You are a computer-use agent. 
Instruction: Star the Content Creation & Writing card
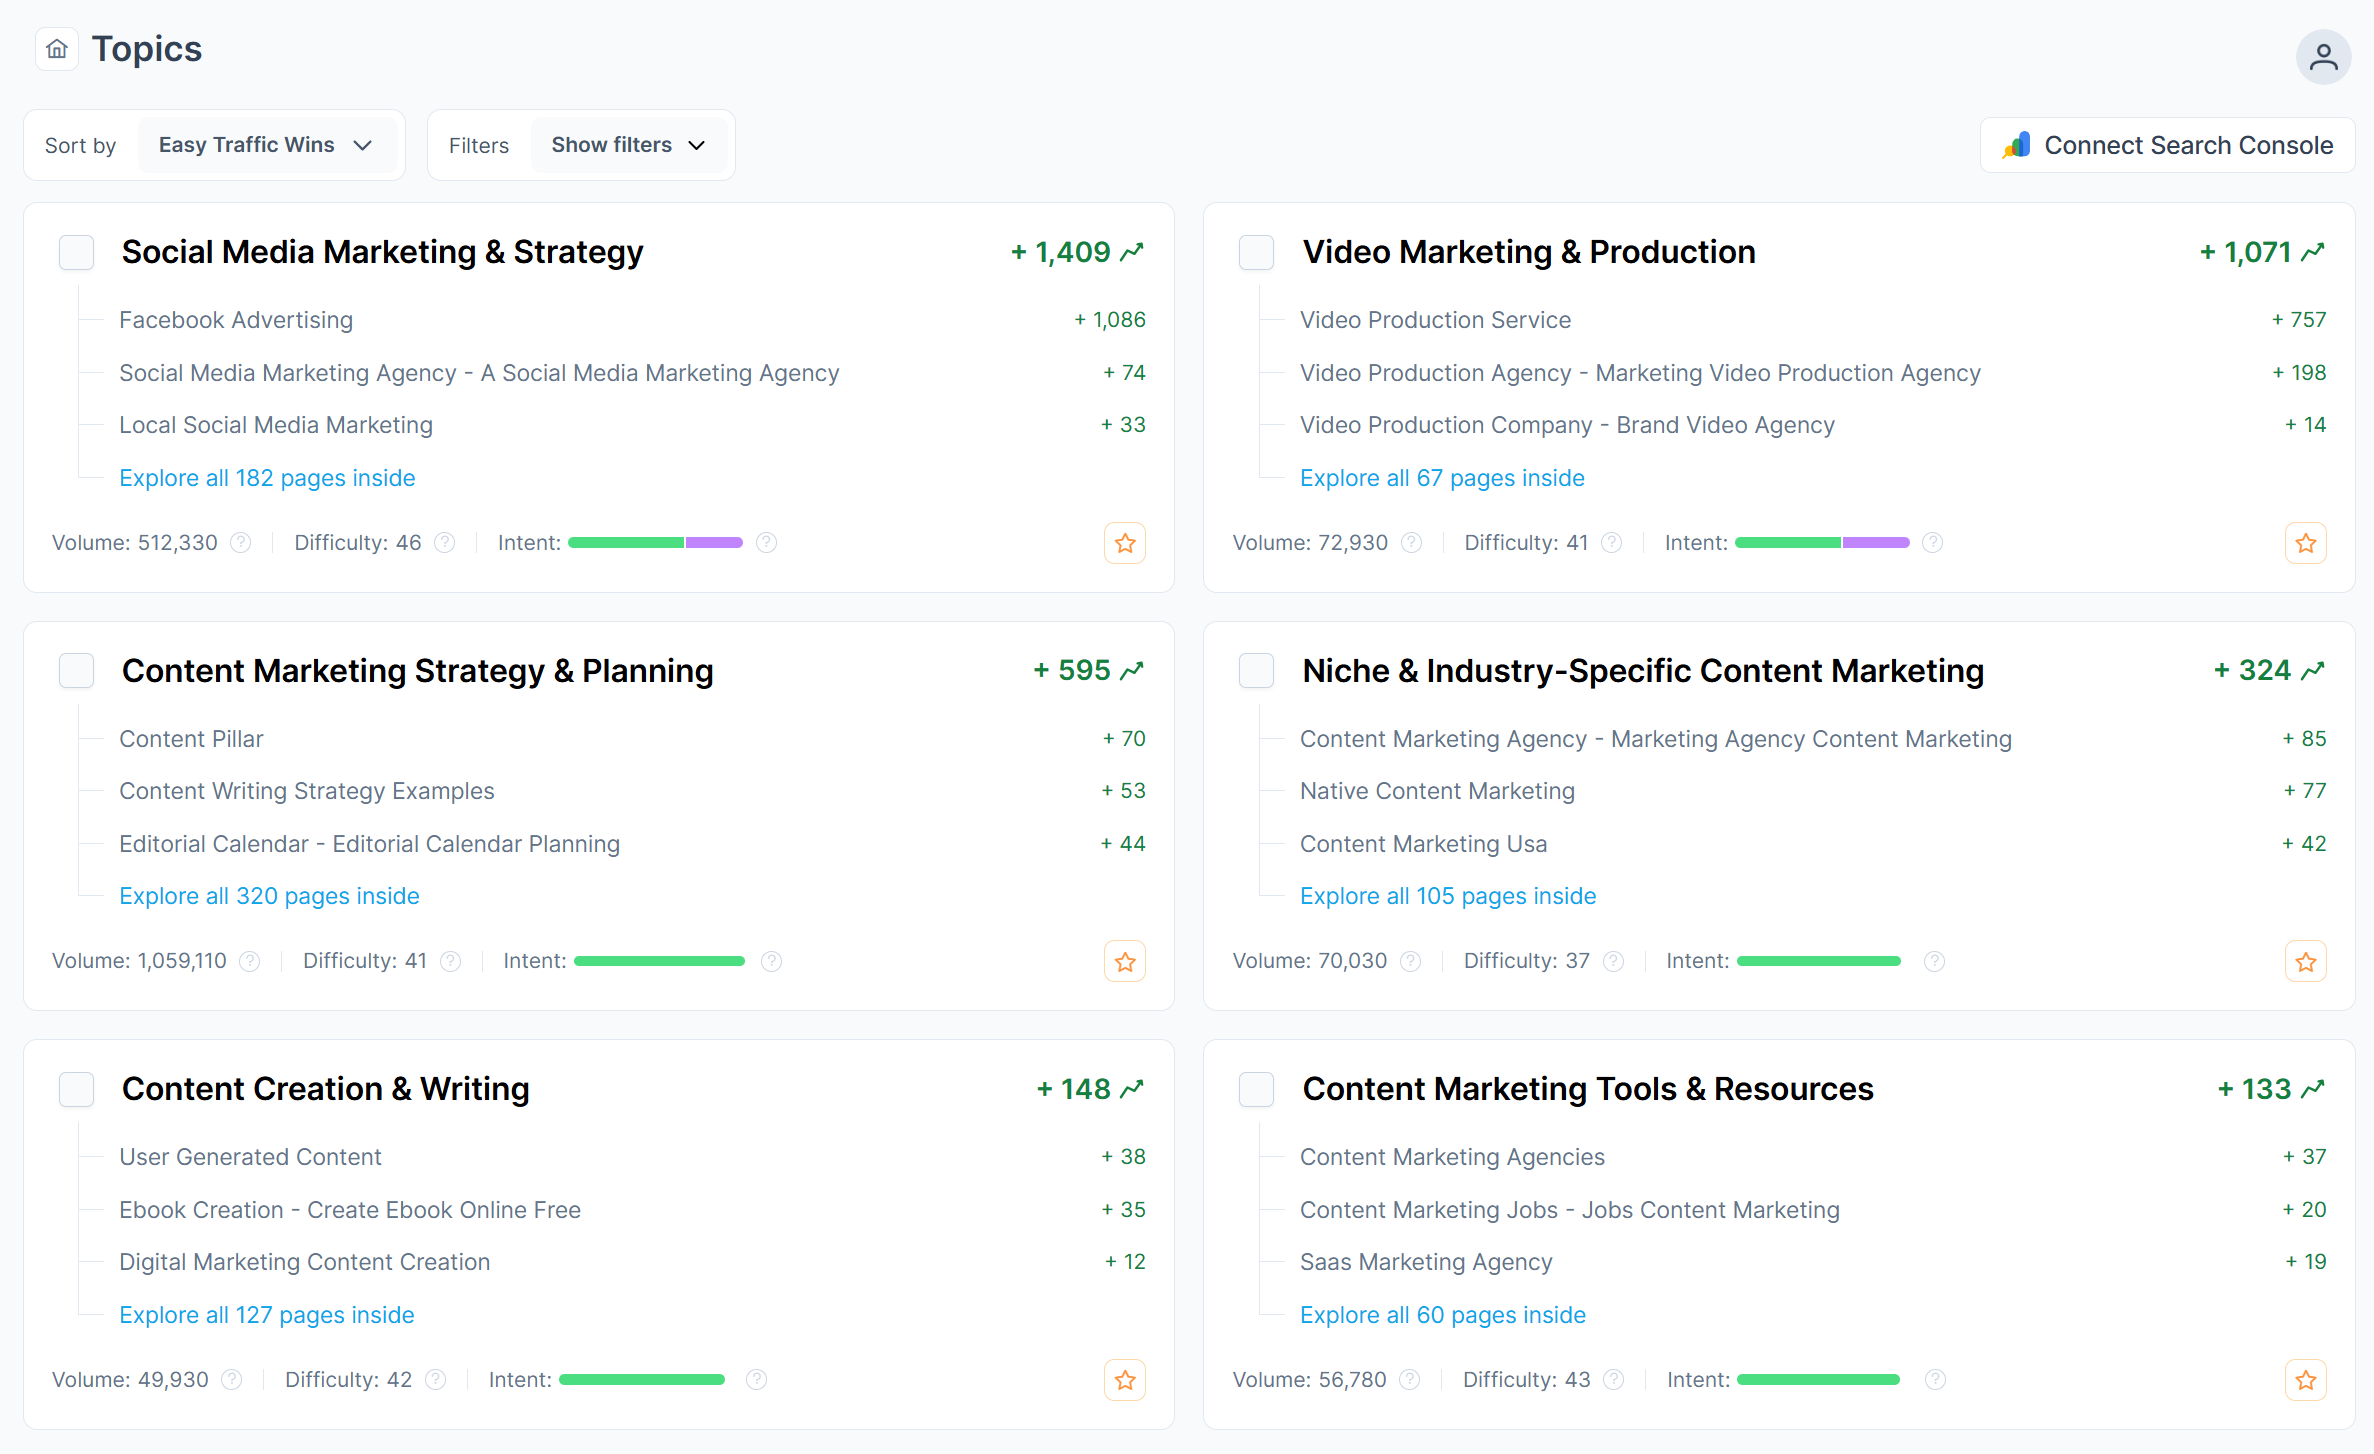[x=1124, y=1380]
